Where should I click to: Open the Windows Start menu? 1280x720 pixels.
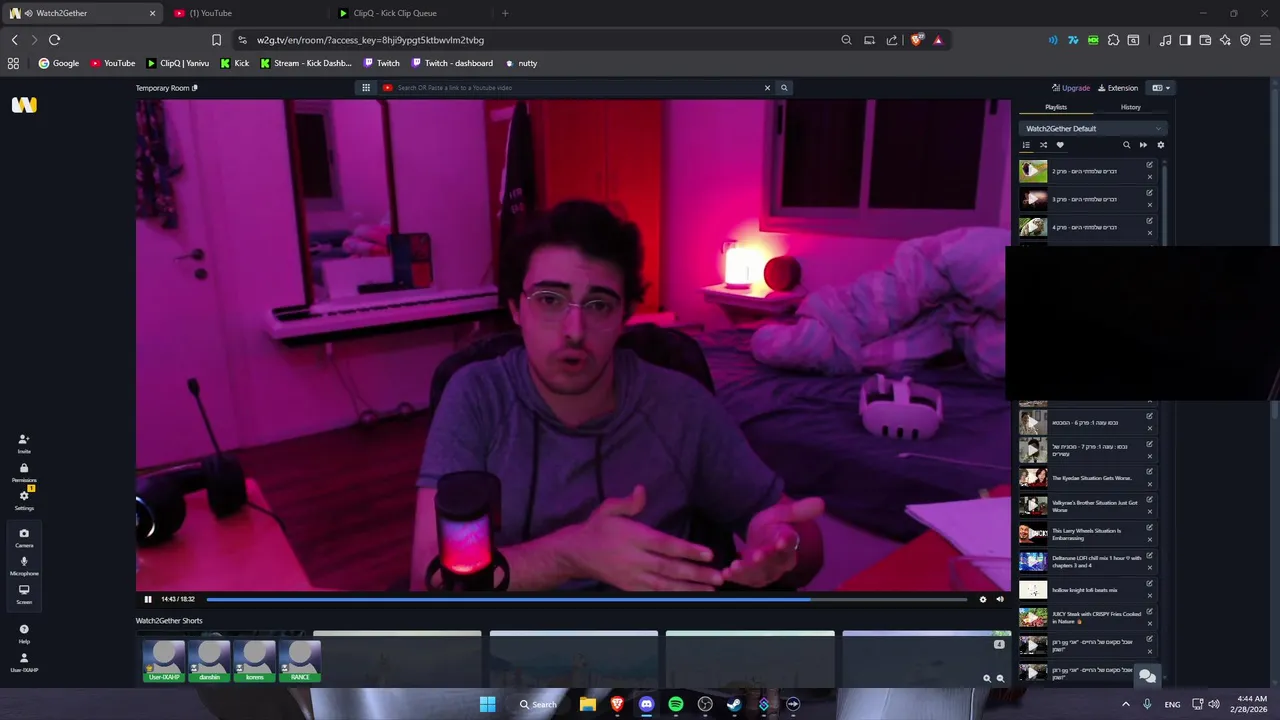point(487,704)
